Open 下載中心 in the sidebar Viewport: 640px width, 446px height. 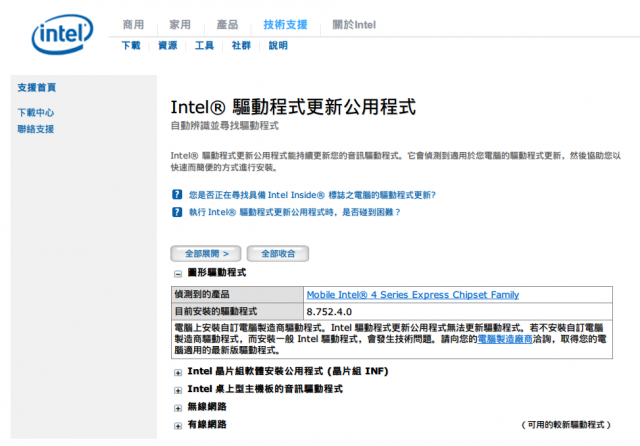(x=36, y=112)
